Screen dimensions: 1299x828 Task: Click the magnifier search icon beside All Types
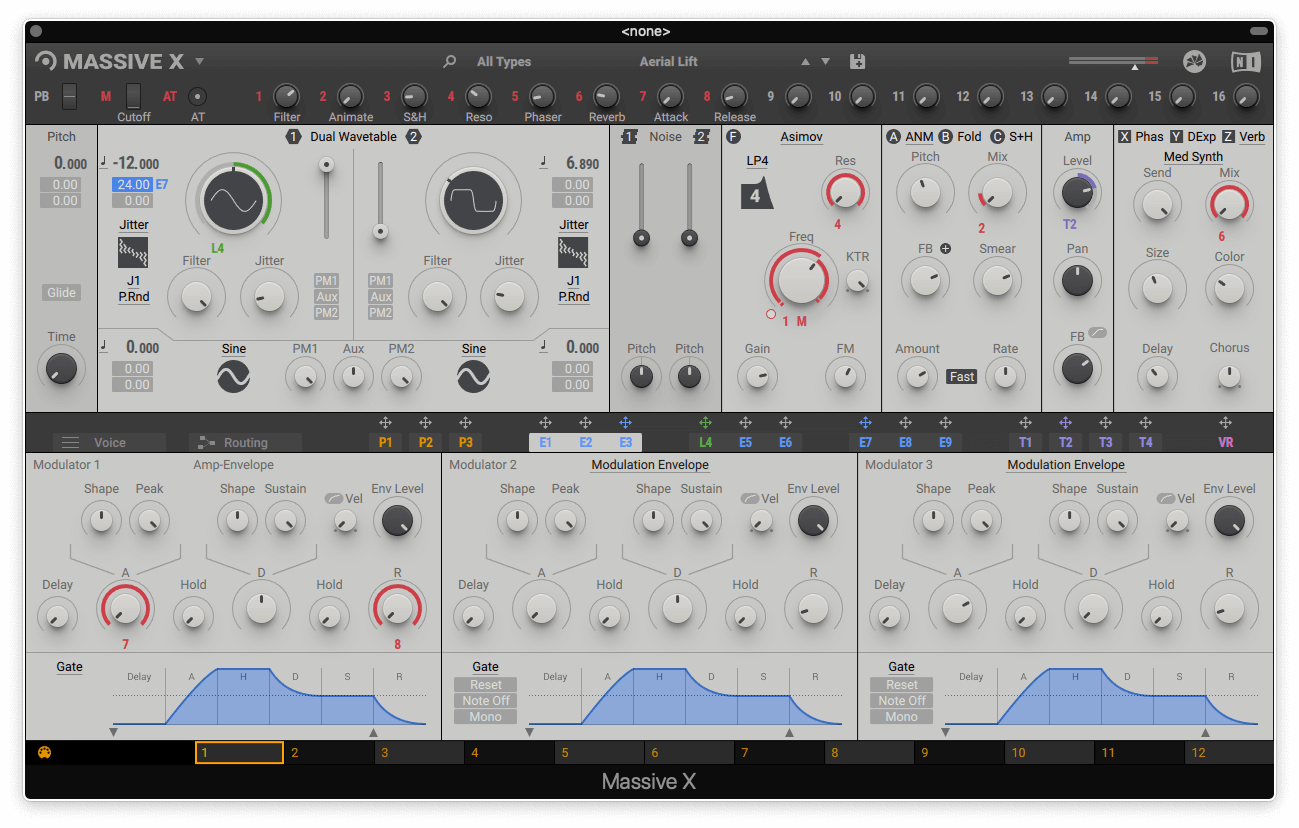[x=450, y=62]
